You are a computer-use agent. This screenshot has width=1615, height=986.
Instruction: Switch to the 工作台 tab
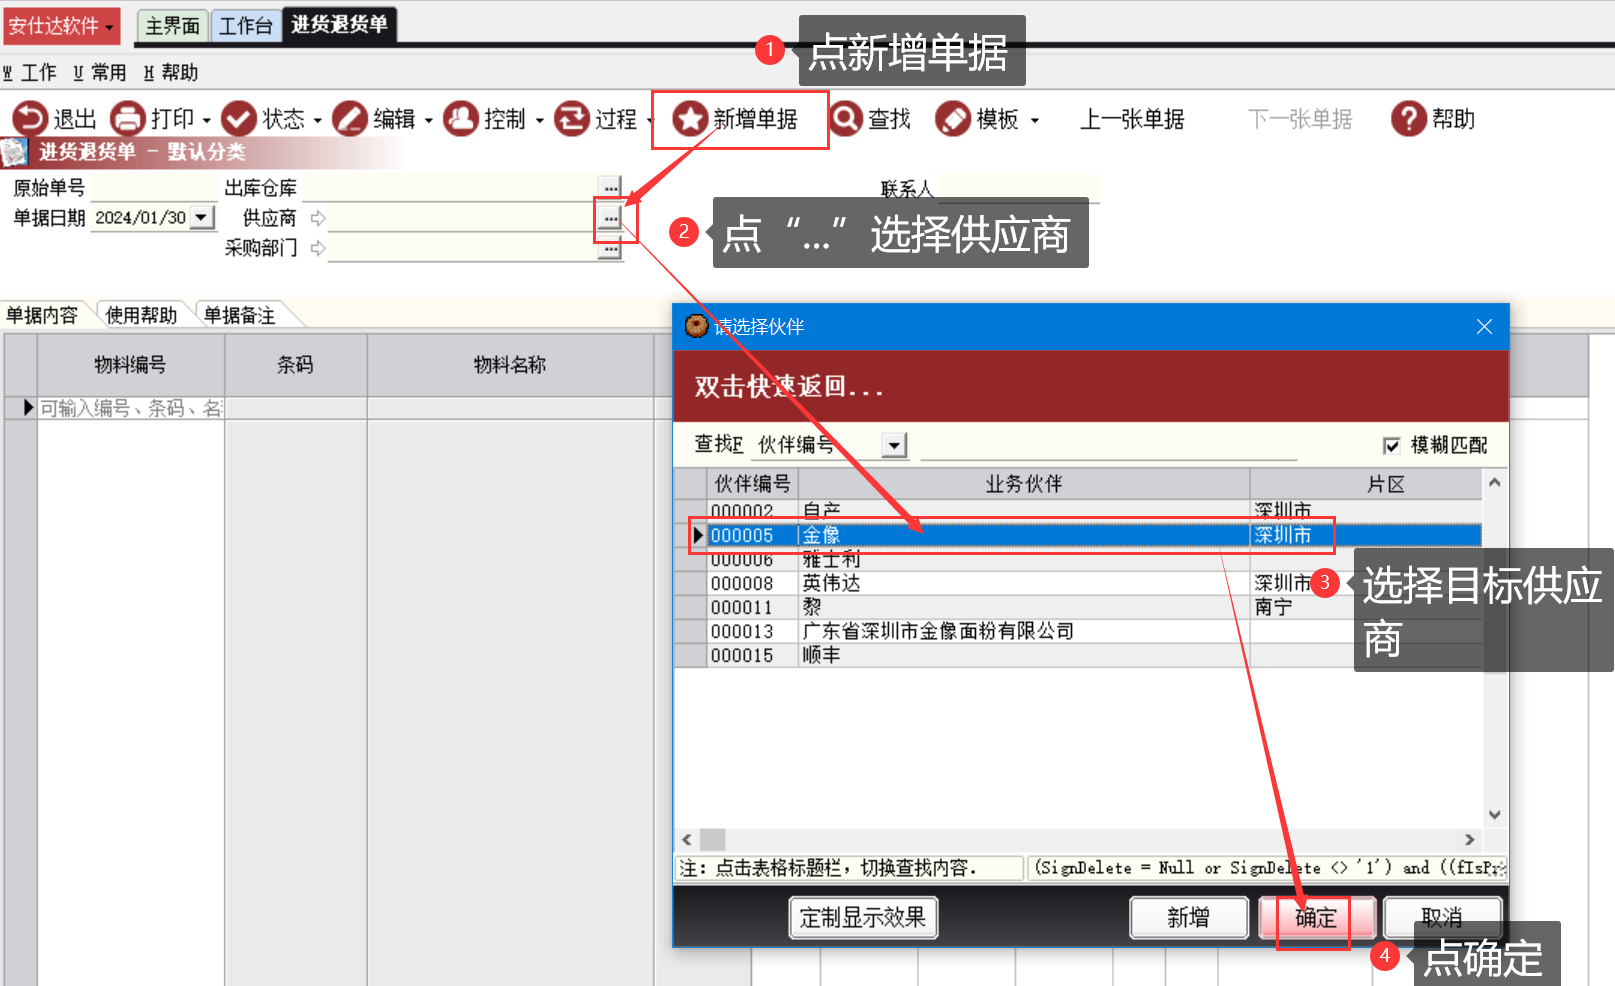point(246,26)
